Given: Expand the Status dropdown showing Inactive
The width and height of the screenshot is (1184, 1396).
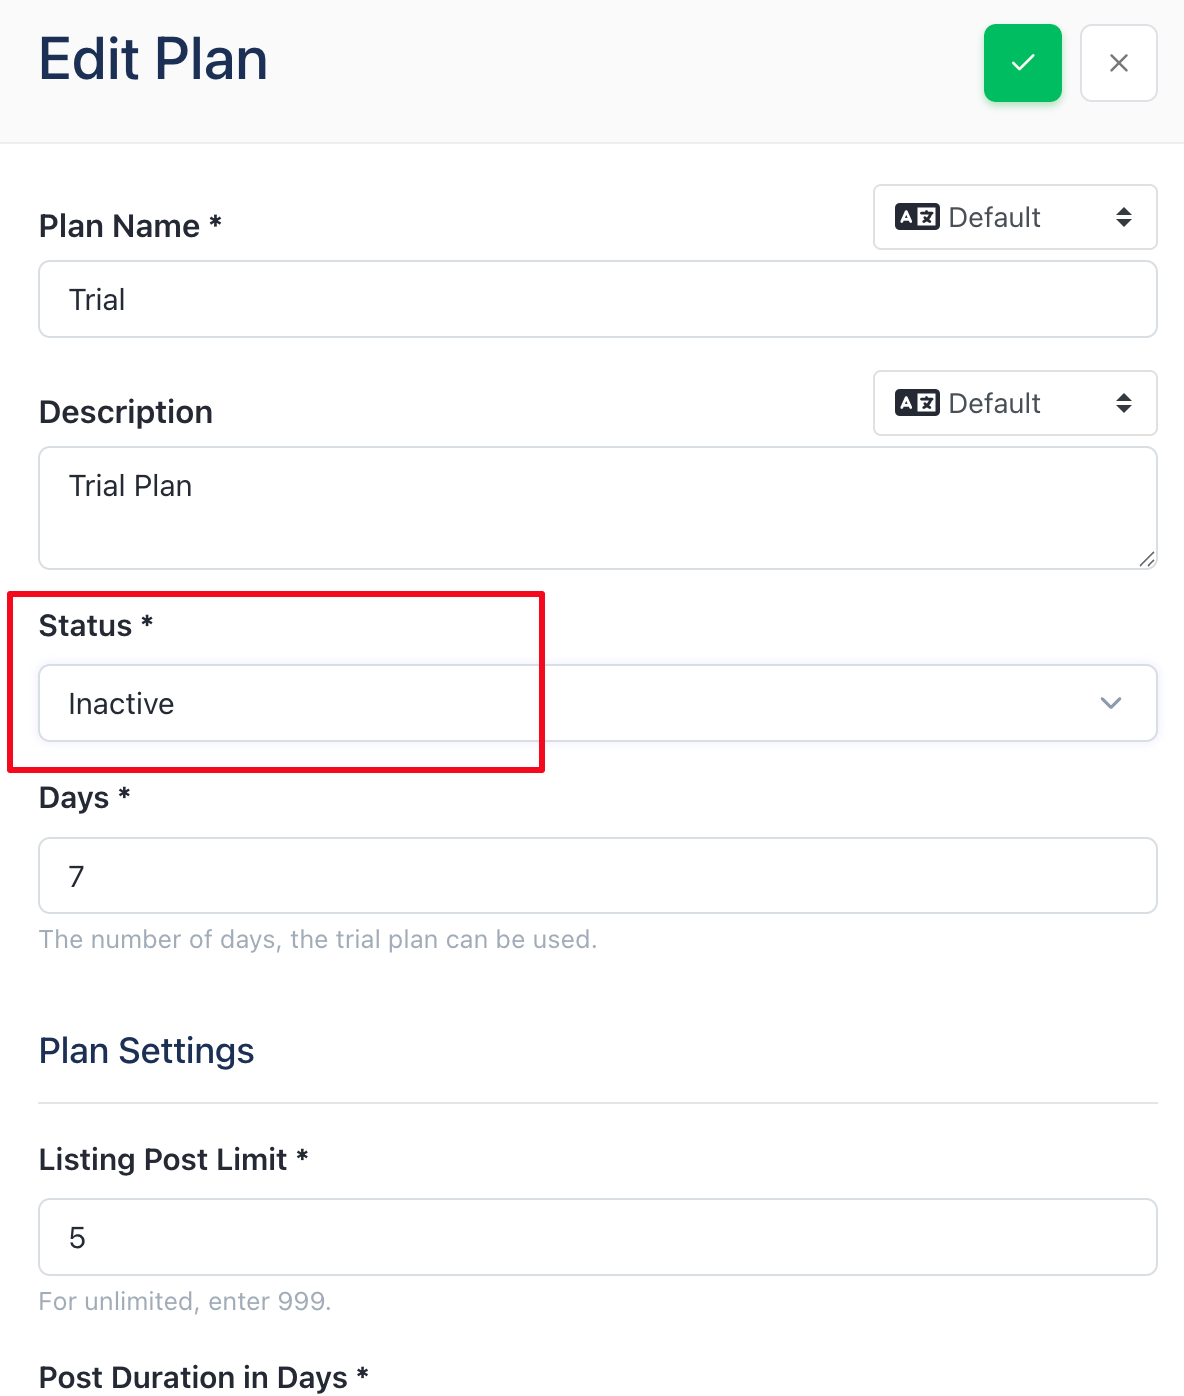Looking at the screenshot, I should click(598, 703).
